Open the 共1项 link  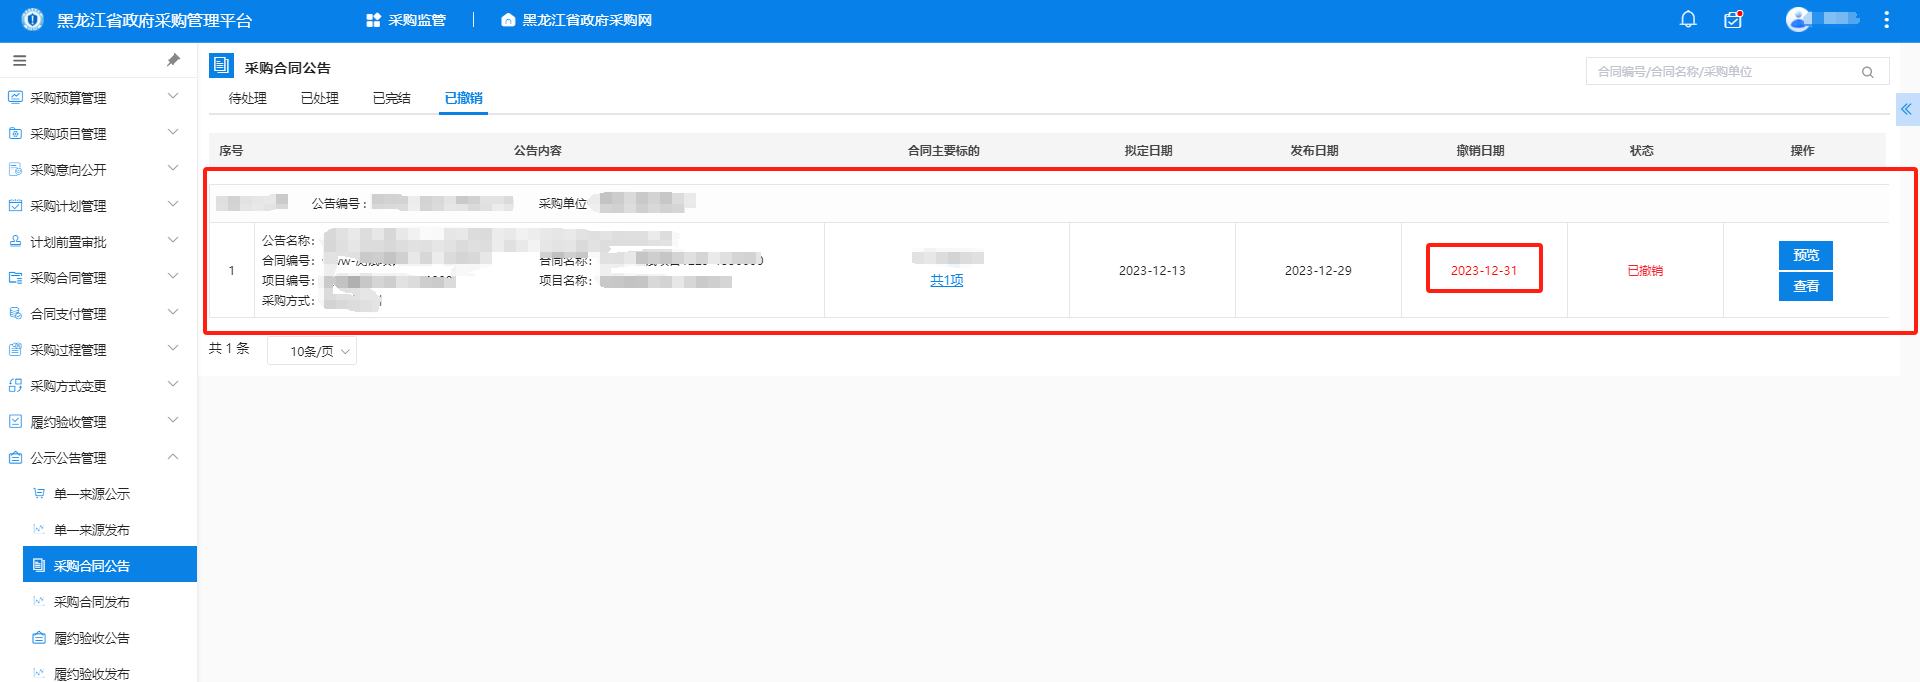(x=946, y=281)
